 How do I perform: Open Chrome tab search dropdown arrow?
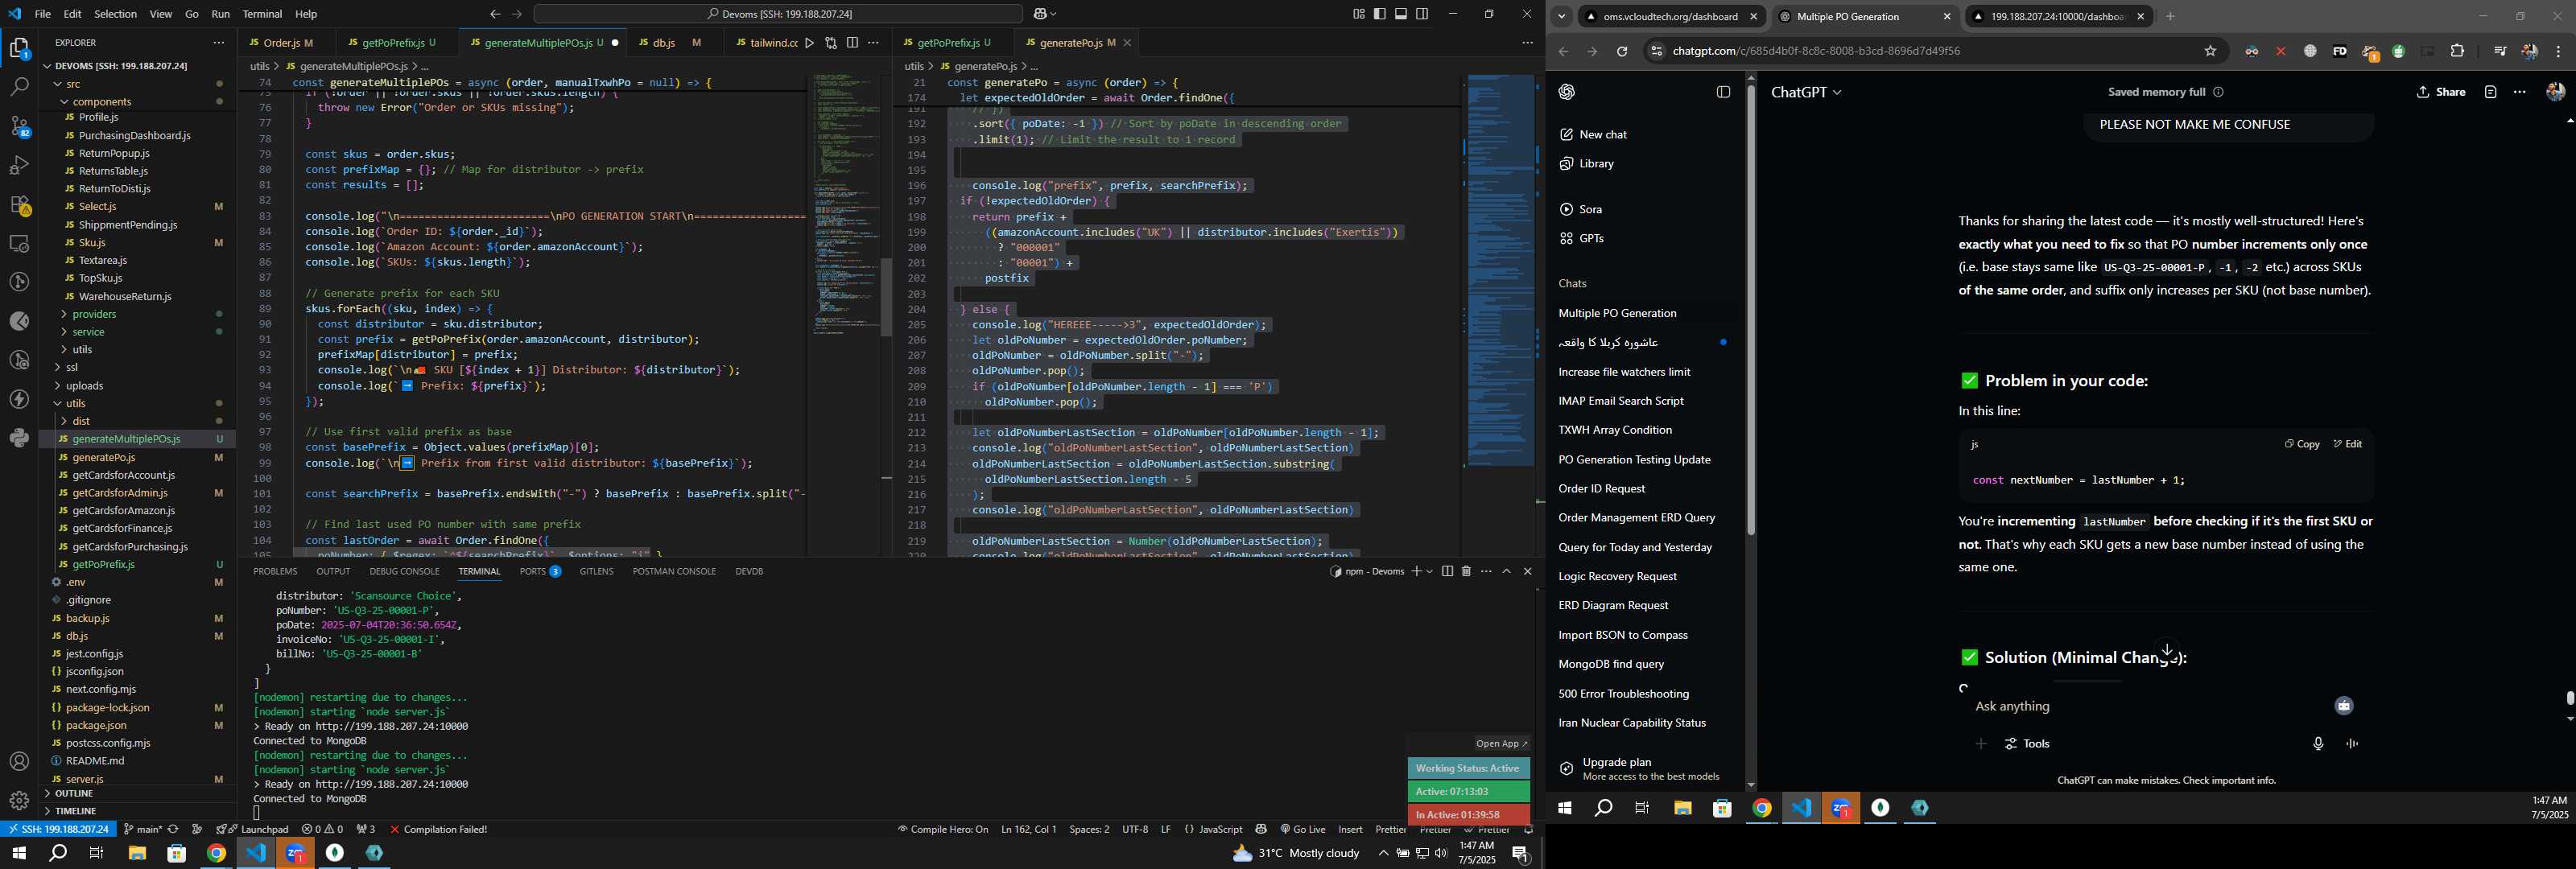[x=1561, y=16]
